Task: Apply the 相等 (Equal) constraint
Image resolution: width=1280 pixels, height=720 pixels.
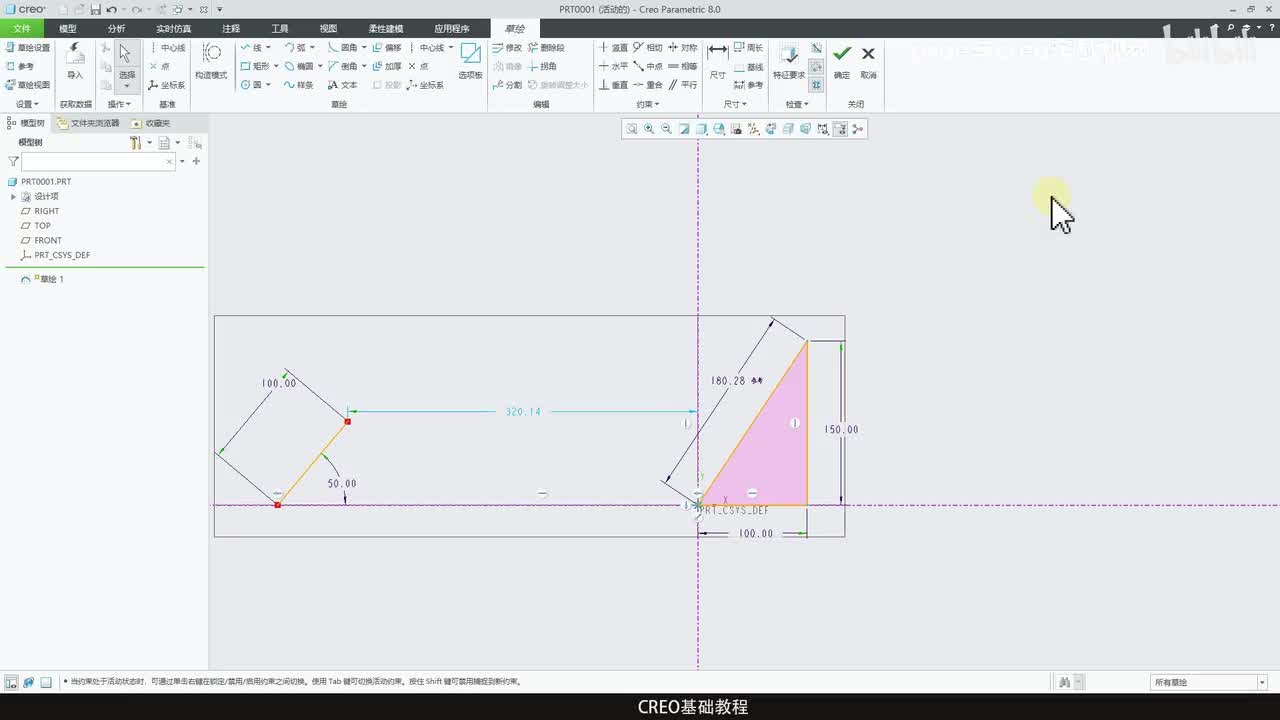Action: [x=683, y=66]
